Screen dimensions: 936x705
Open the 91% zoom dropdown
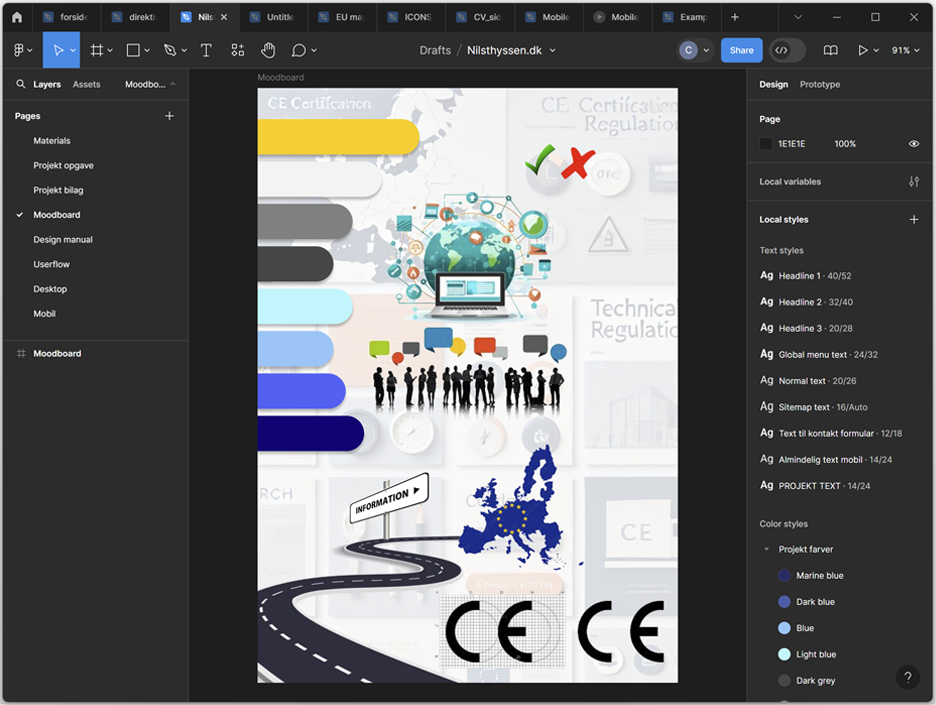click(x=905, y=50)
